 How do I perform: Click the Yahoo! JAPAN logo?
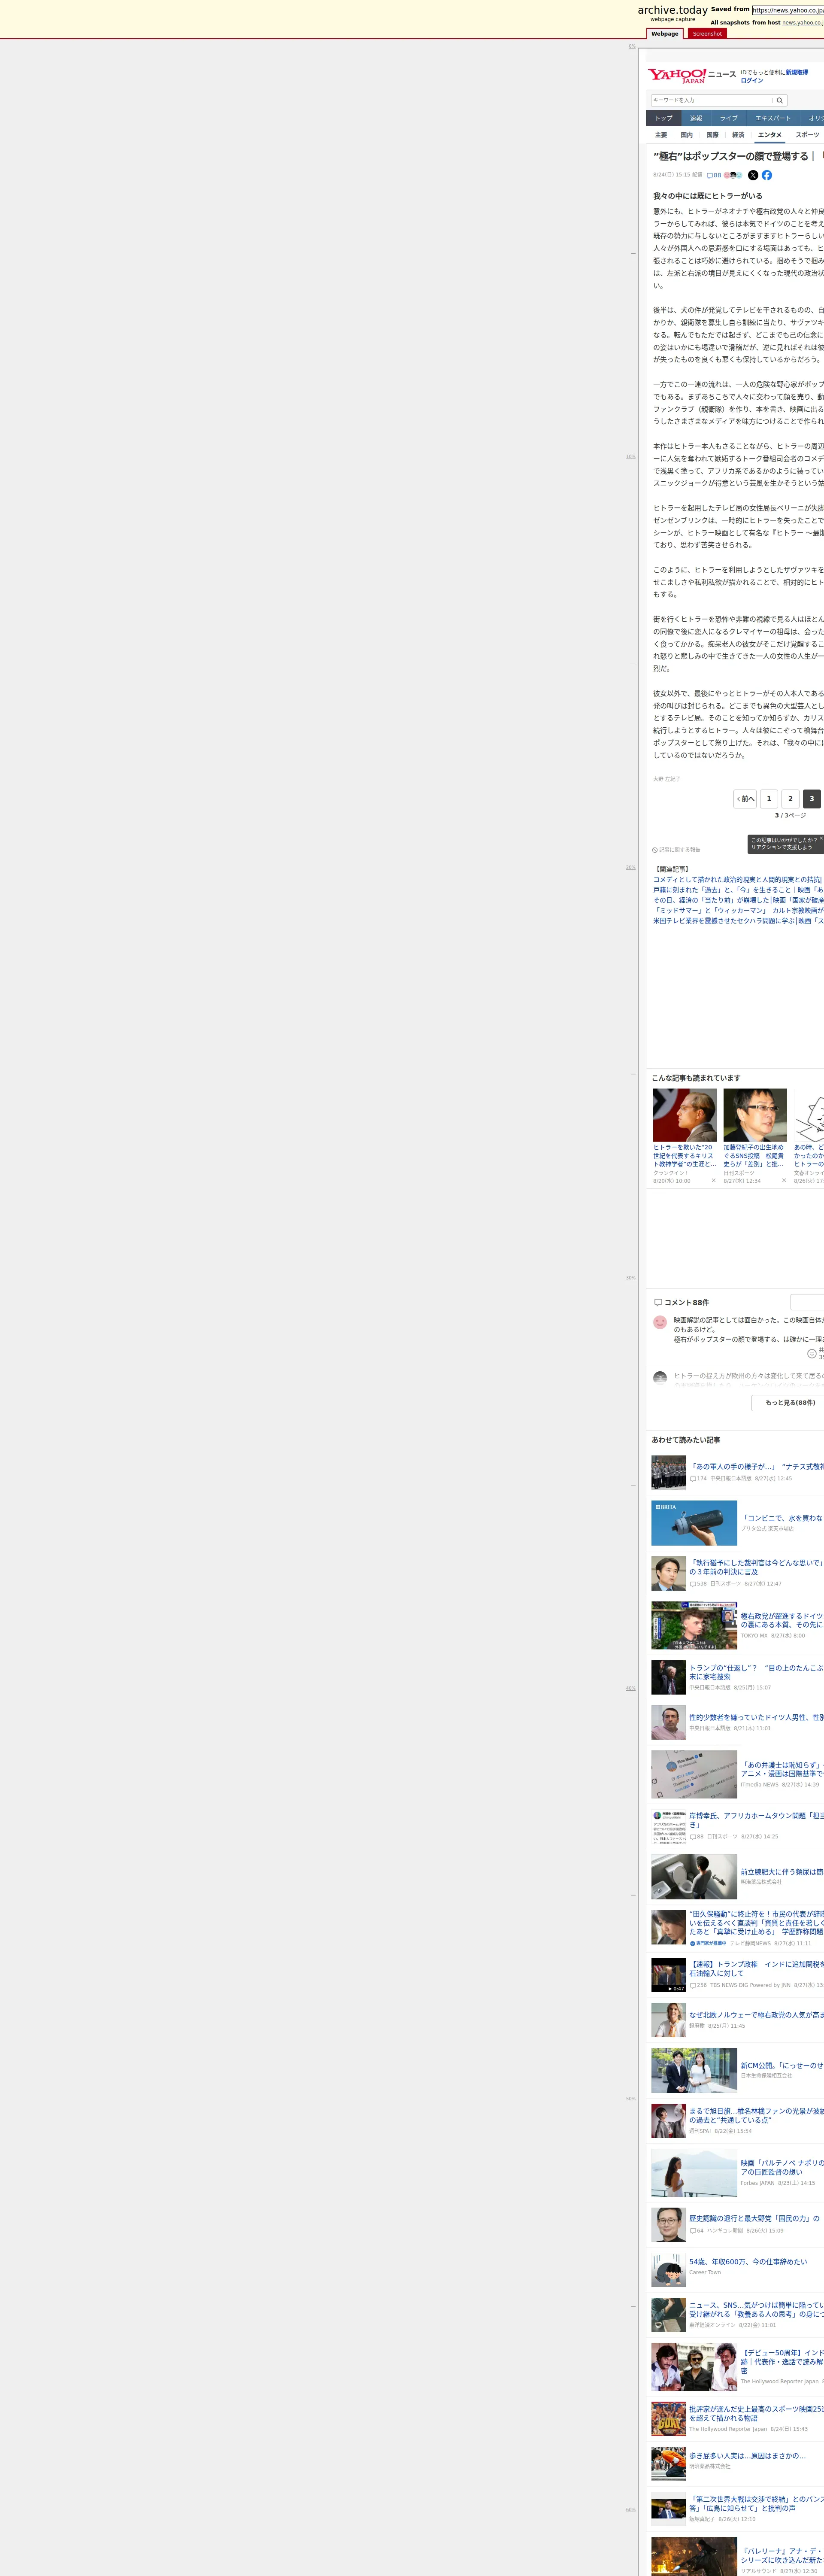(676, 76)
